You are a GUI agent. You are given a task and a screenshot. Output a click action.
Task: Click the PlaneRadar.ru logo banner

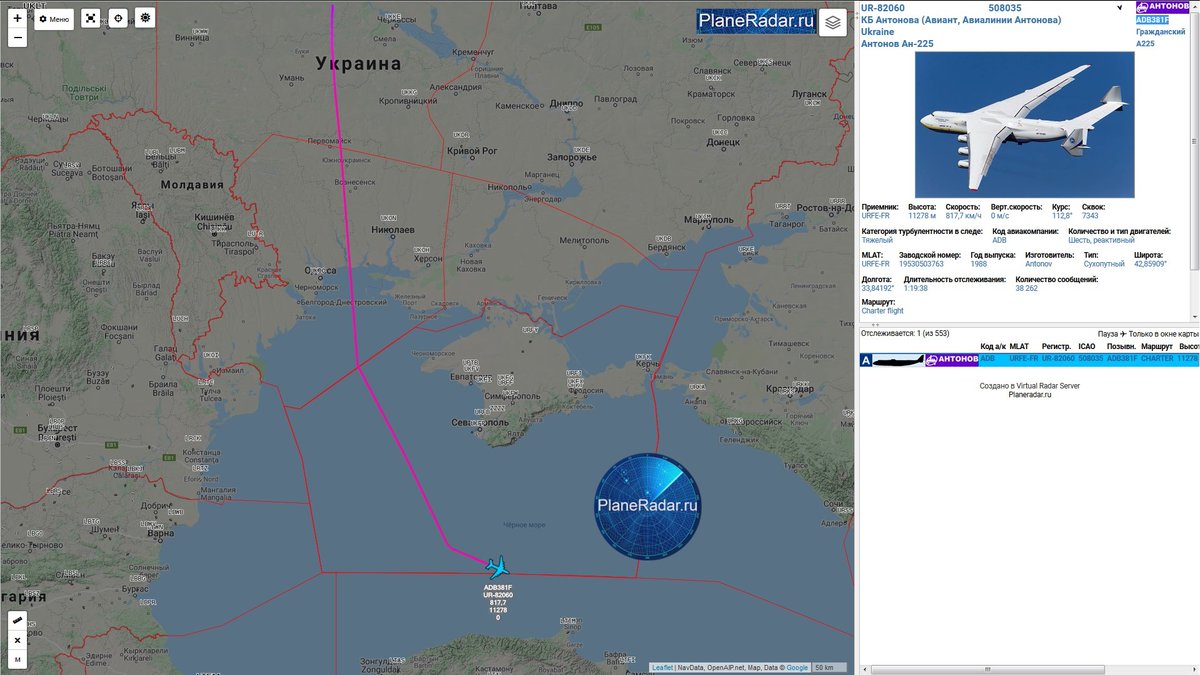pyautogui.click(x=757, y=21)
